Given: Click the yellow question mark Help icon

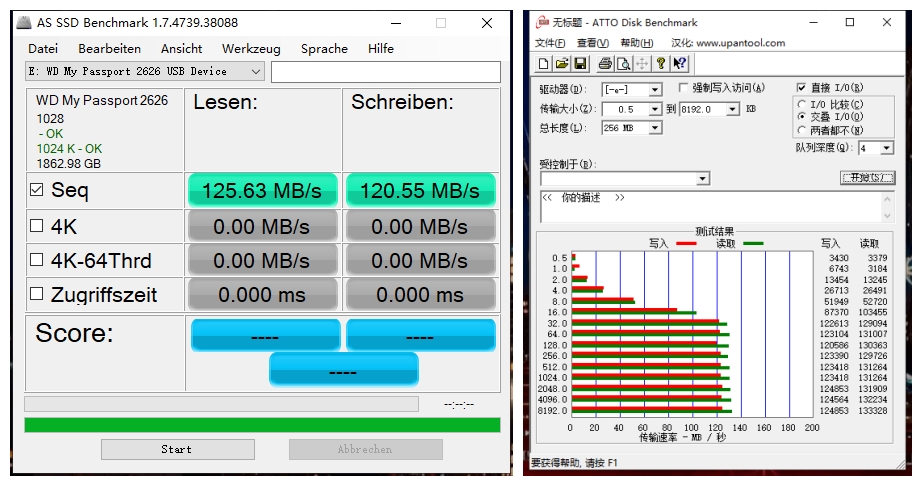Looking at the screenshot, I should tap(661, 63).
